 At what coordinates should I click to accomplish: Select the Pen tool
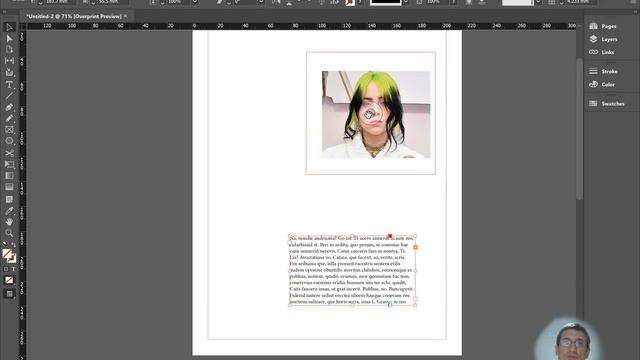coord(9,107)
